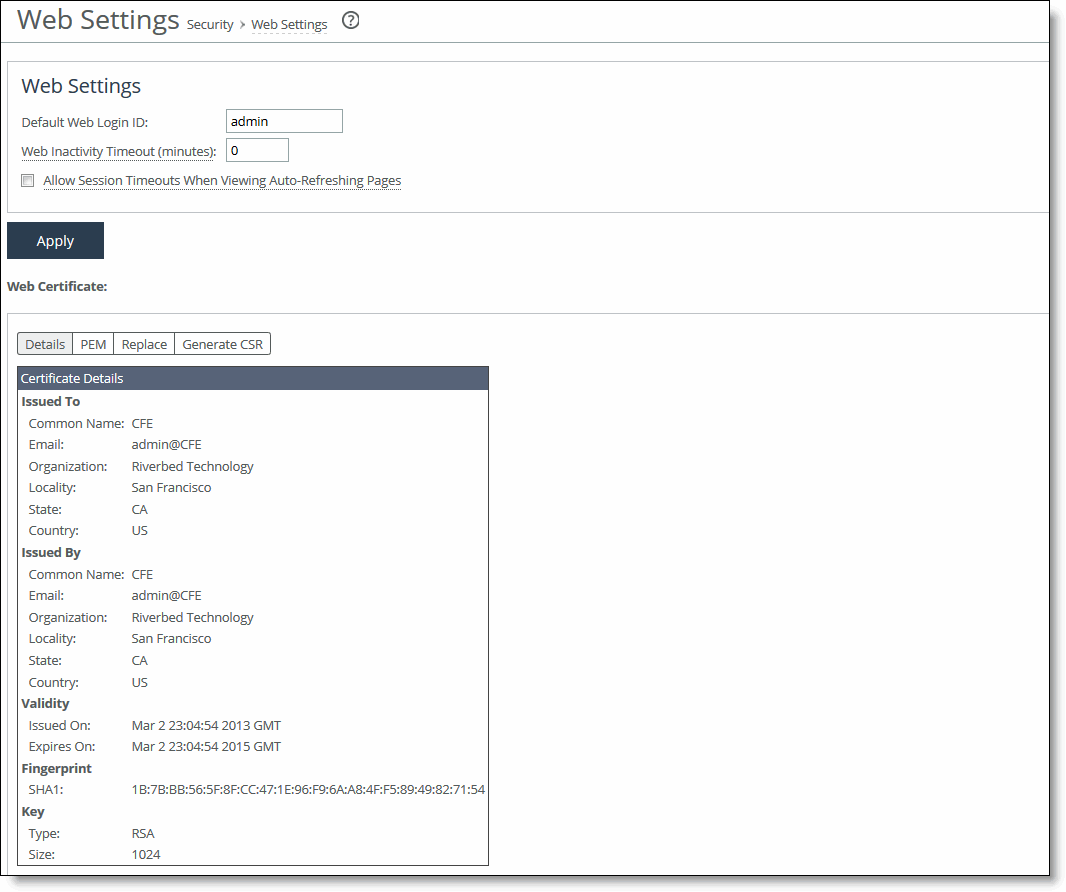This screenshot has height=892, width=1066.
Task: Open the Web Settings breadcrumb link
Action: click(x=288, y=25)
